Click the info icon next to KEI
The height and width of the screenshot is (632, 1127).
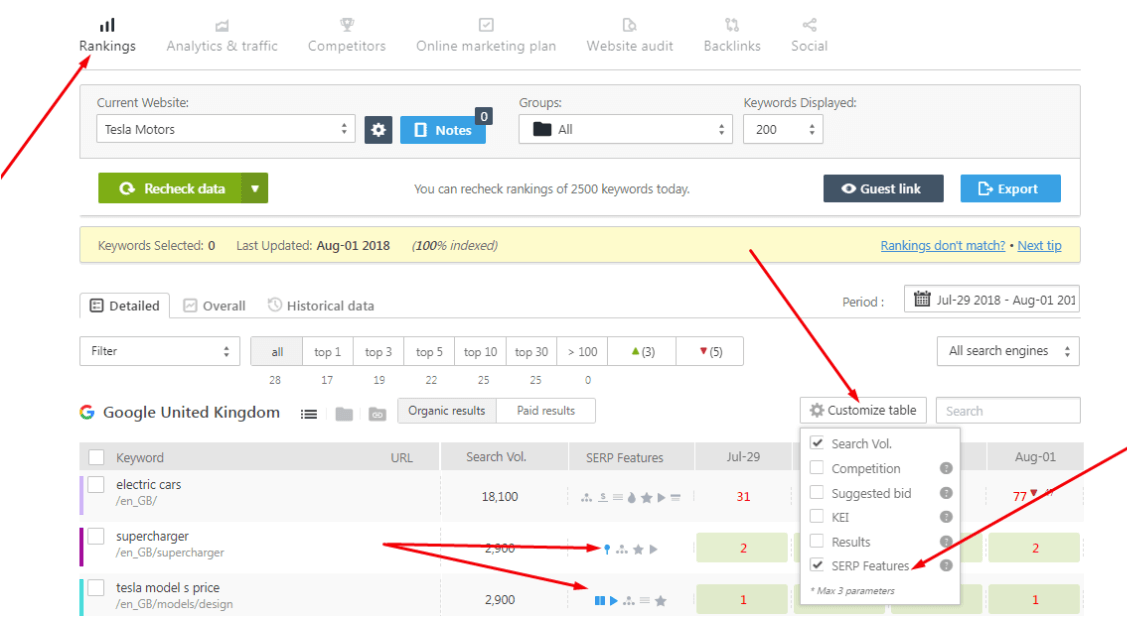pyautogui.click(x=946, y=517)
